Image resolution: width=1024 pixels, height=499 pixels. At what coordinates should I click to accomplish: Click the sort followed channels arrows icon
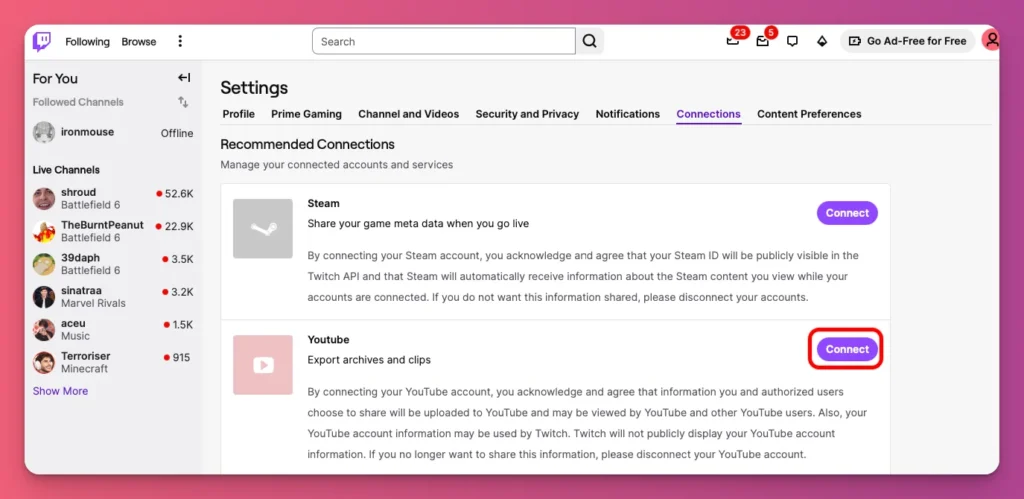184,102
